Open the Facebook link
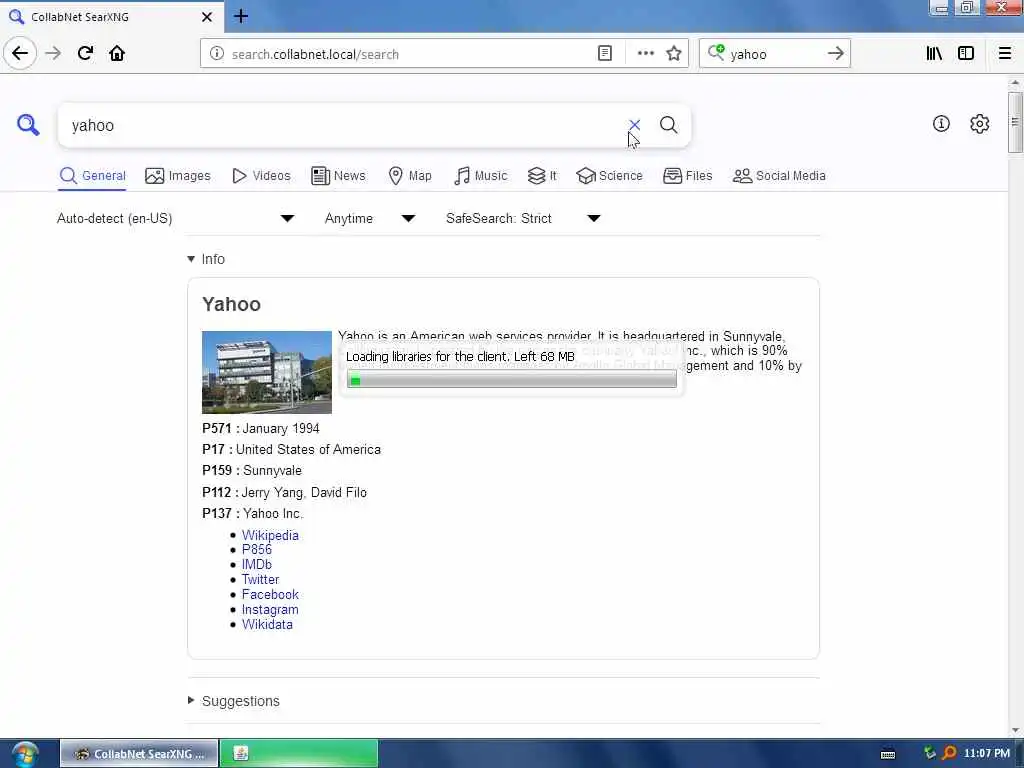 coord(270,594)
